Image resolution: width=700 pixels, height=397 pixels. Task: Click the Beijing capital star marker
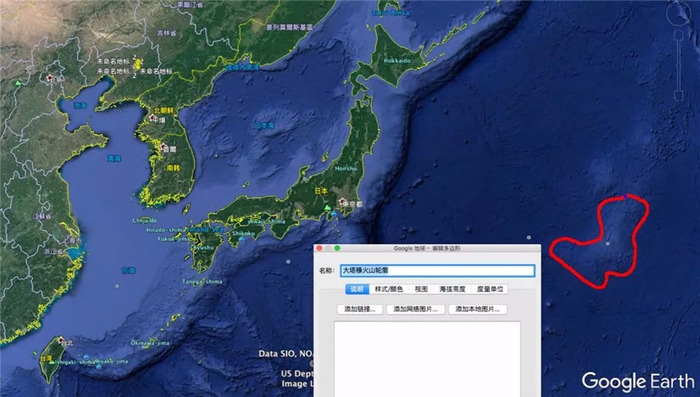(50, 78)
